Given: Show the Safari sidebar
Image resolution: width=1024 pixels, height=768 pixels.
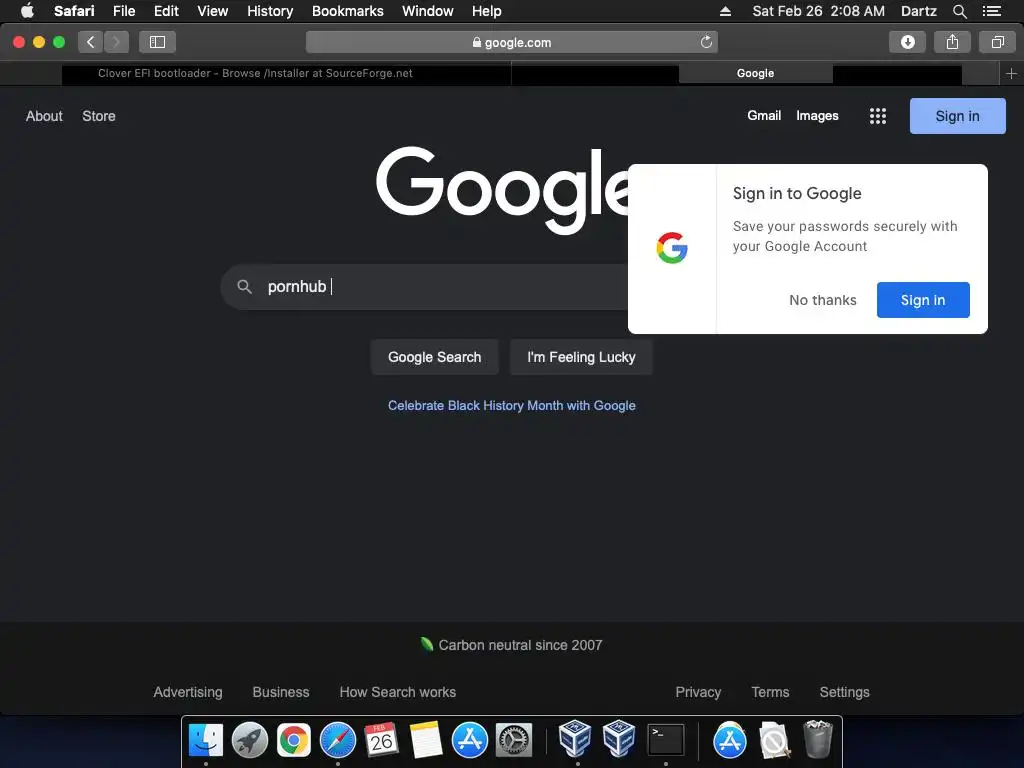Looking at the screenshot, I should [157, 42].
